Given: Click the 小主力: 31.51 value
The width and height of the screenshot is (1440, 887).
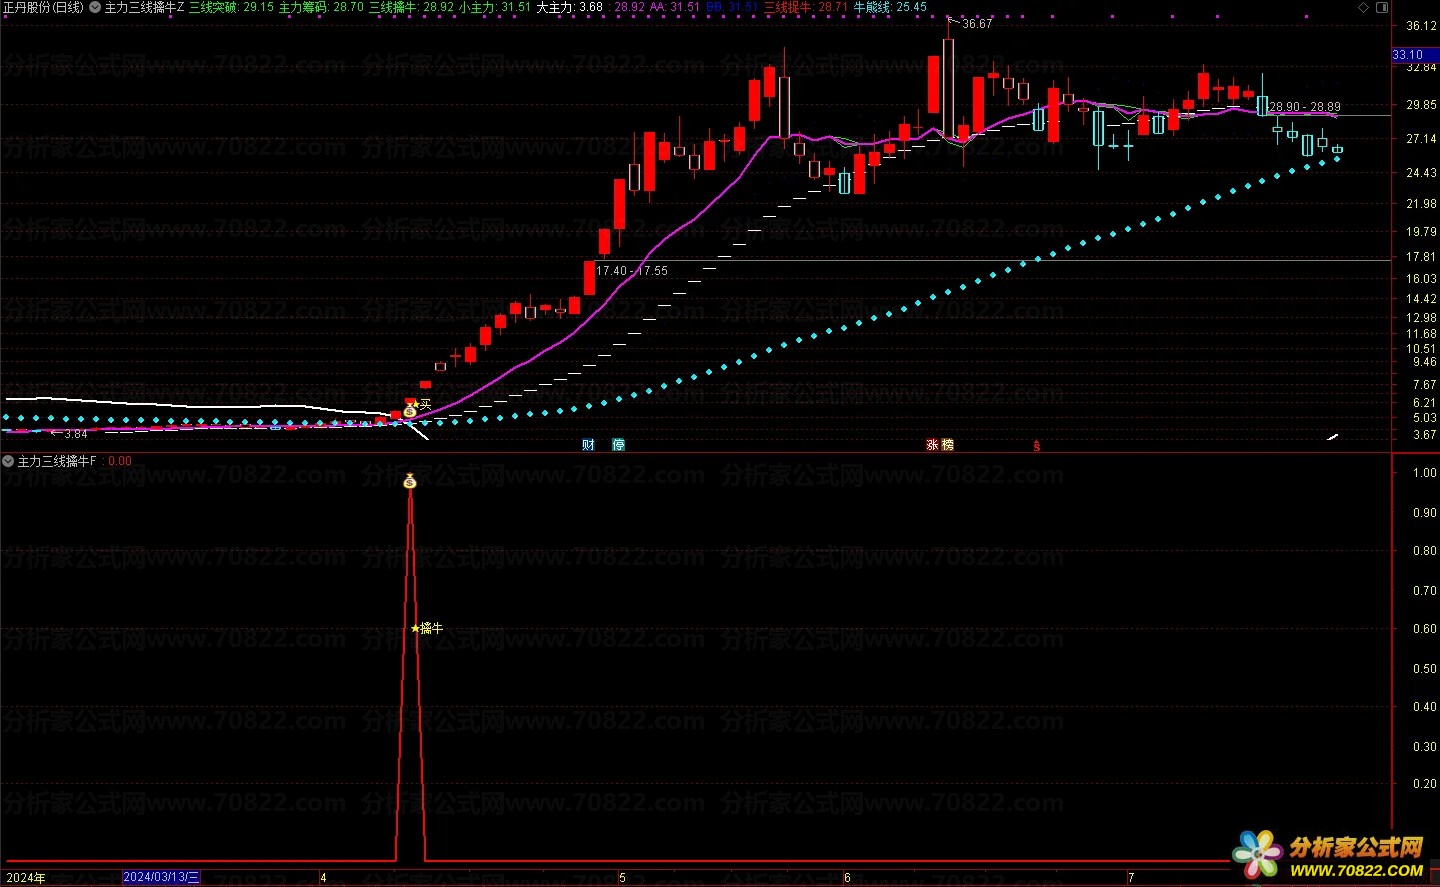Looking at the screenshot, I should pos(495,7).
